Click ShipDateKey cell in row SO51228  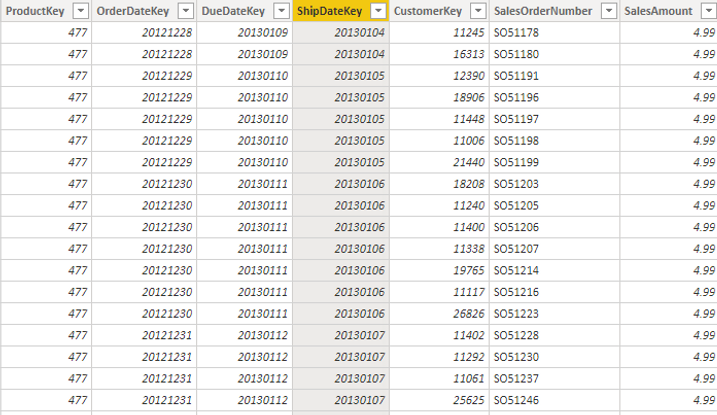click(341, 335)
